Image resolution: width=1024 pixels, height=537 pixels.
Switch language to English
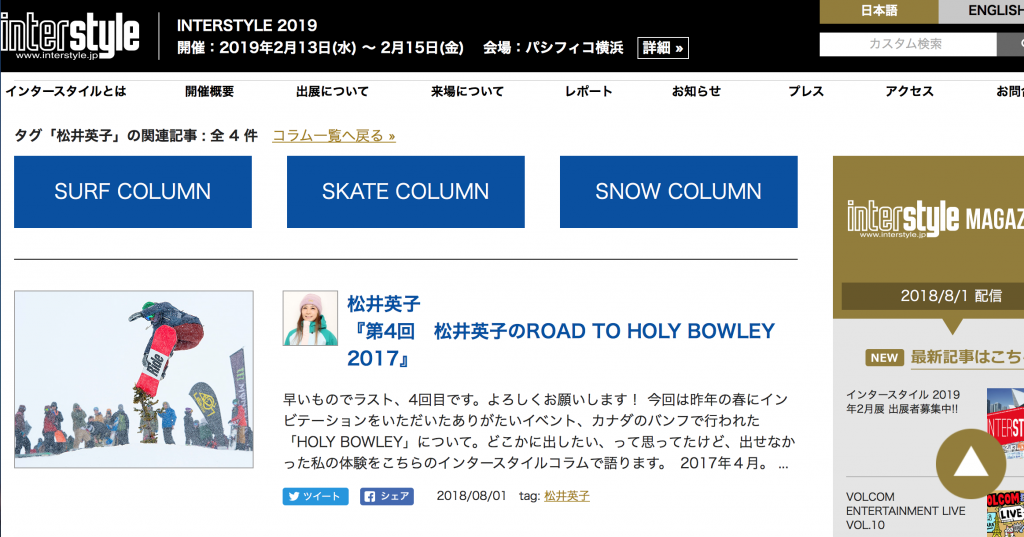click(990, 11)
